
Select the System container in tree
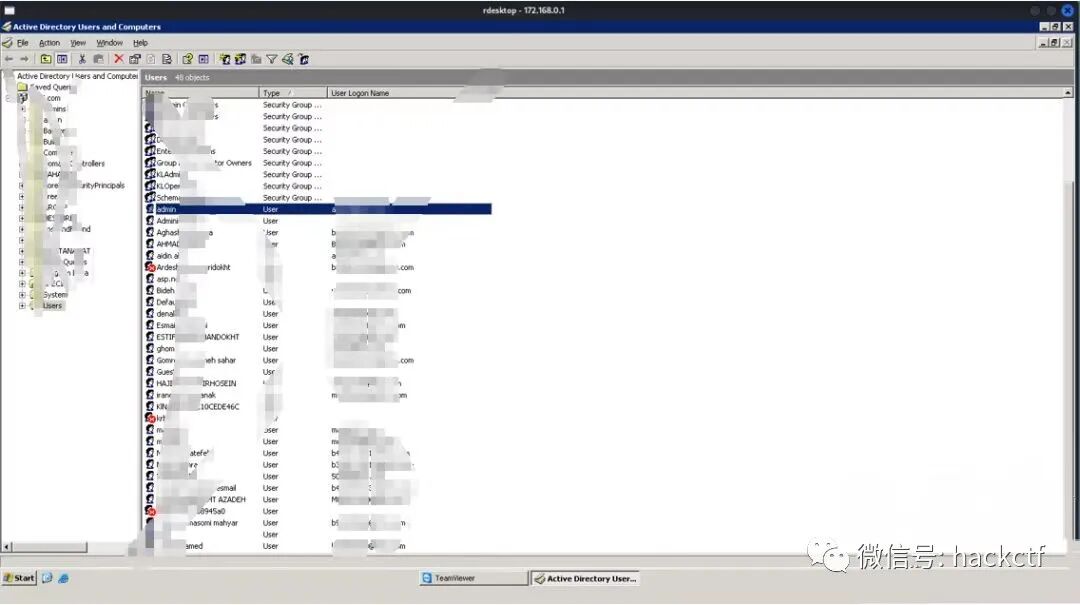pos(55,294)
